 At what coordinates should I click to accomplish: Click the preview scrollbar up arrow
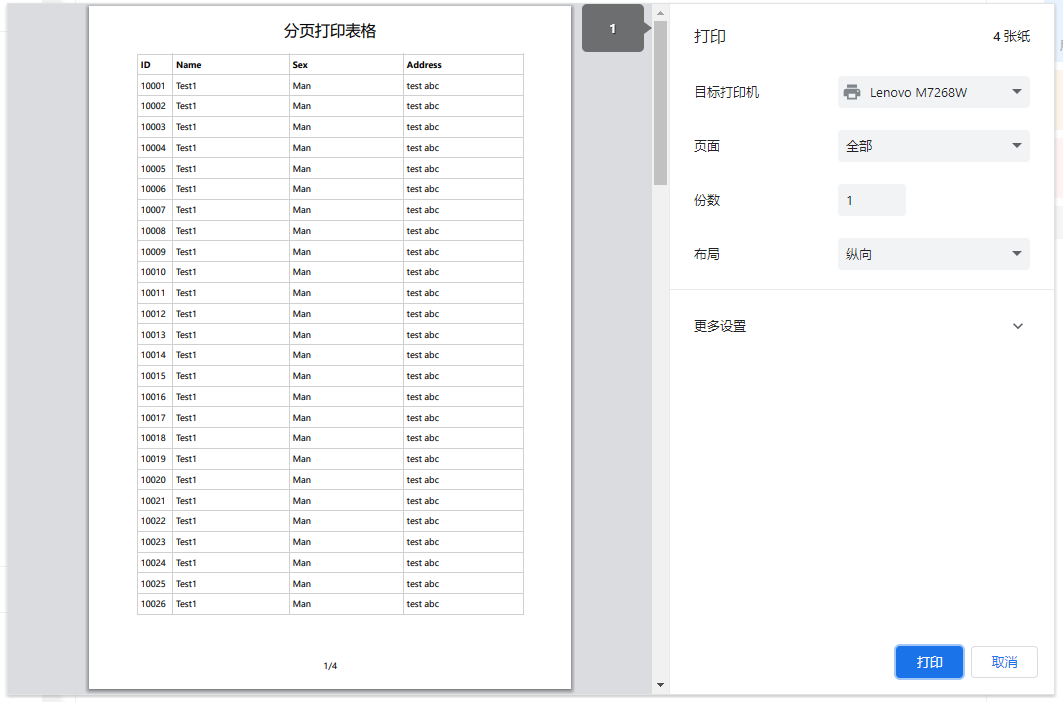(x=660, y=13)
